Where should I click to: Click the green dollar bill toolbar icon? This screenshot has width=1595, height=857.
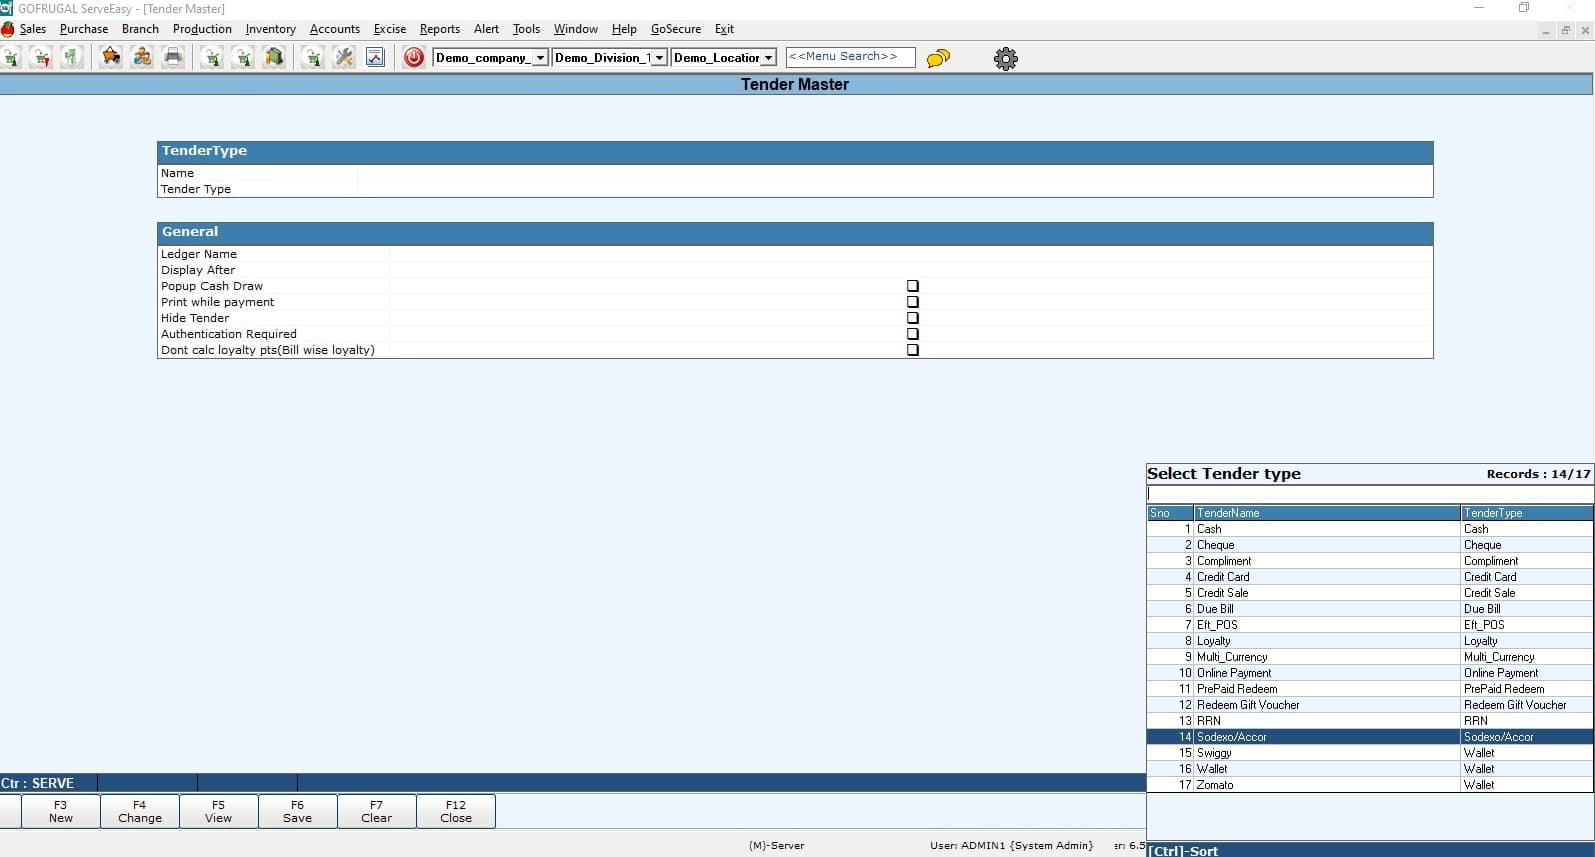71,58
